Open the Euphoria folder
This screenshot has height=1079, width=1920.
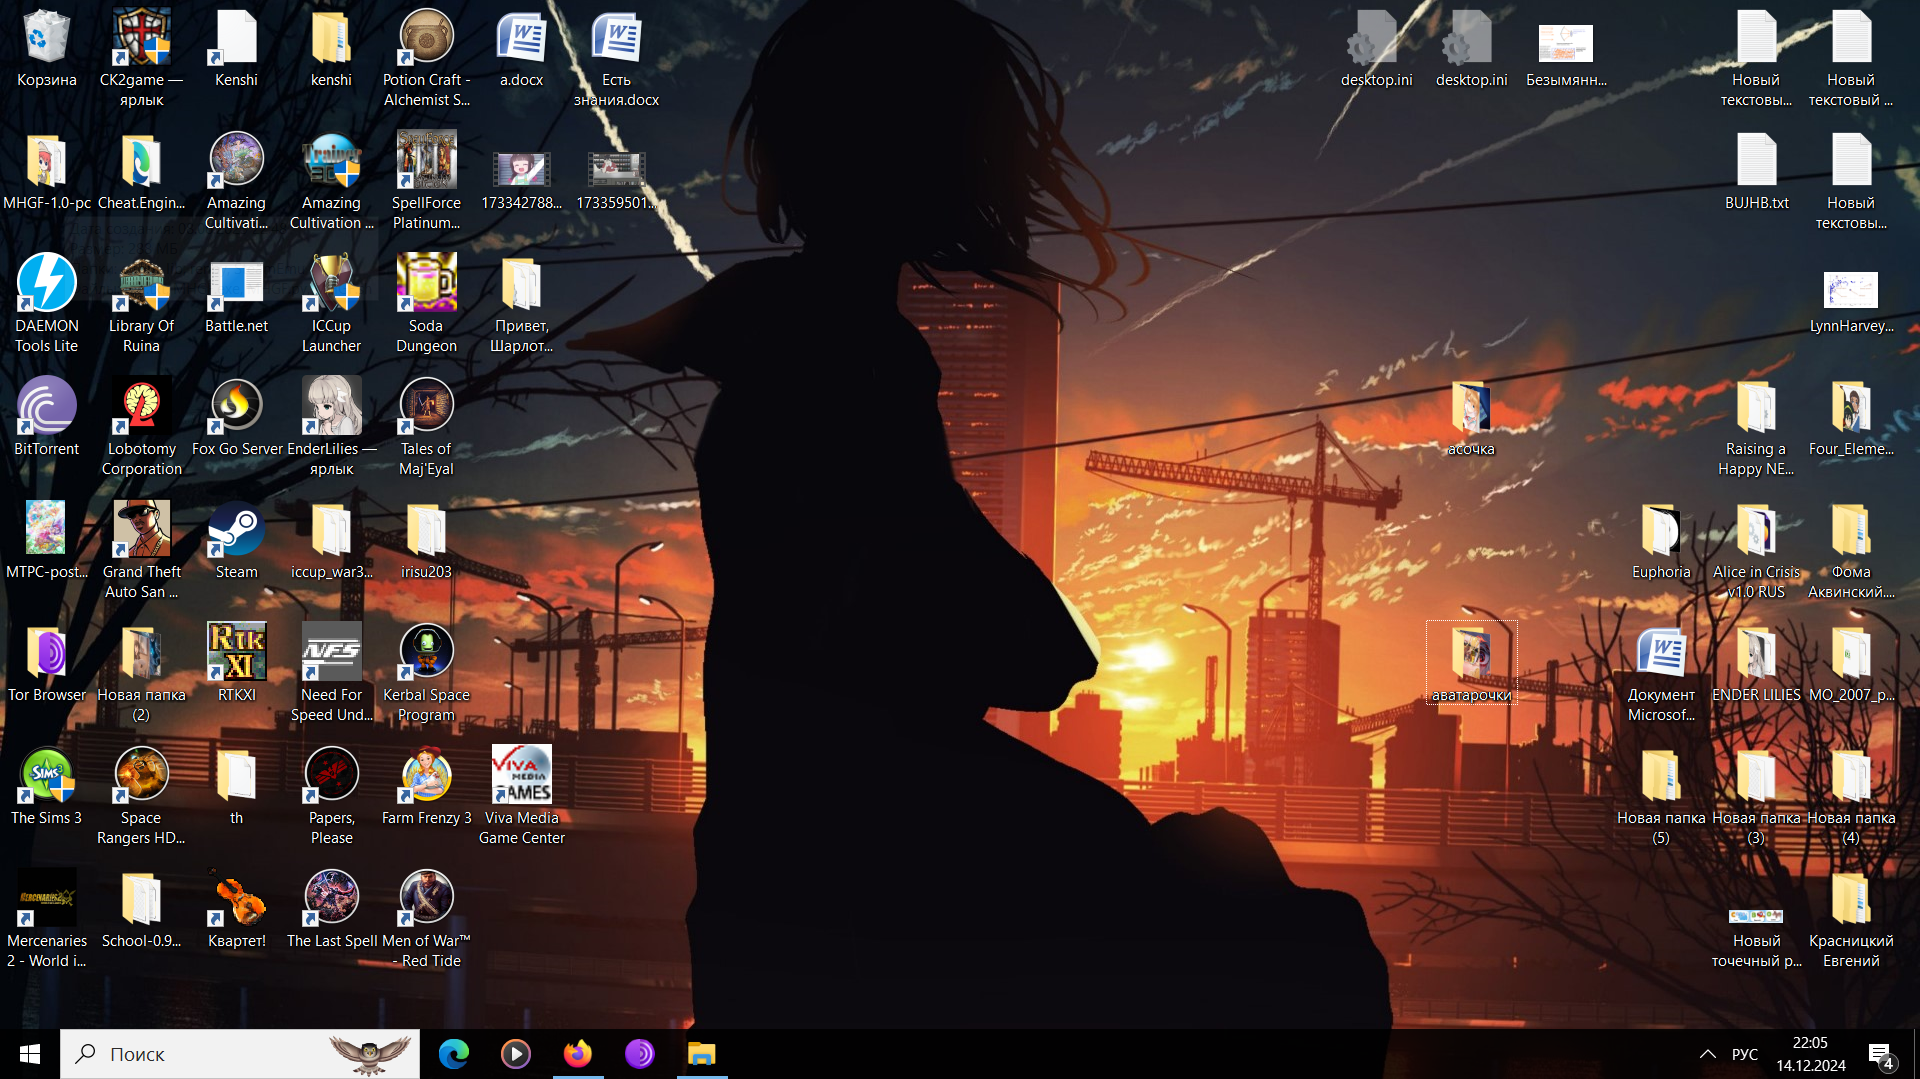(x=1661, y=540)
